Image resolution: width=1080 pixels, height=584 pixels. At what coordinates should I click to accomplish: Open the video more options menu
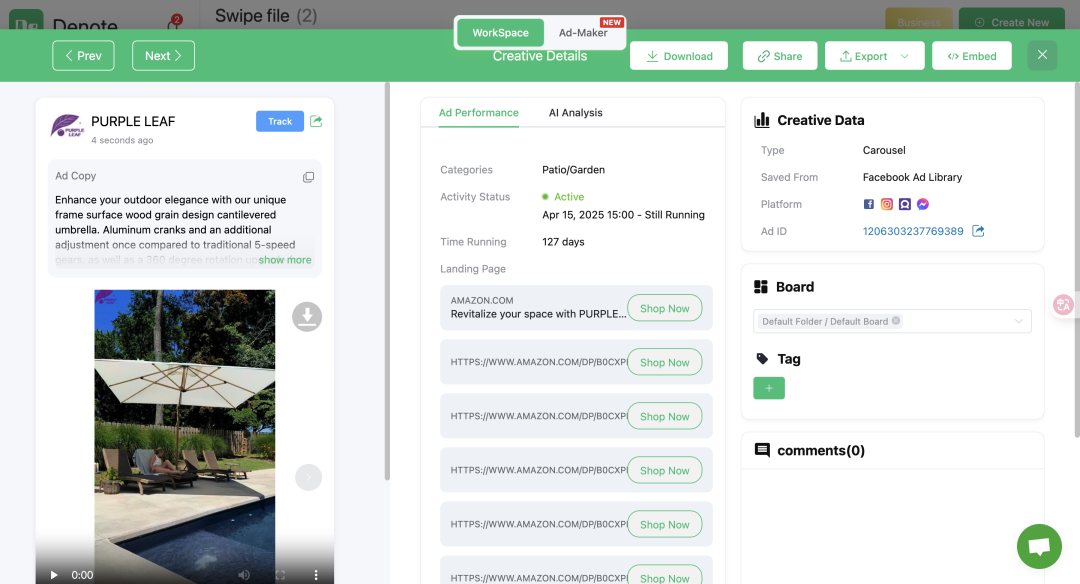tap(316, 574)
